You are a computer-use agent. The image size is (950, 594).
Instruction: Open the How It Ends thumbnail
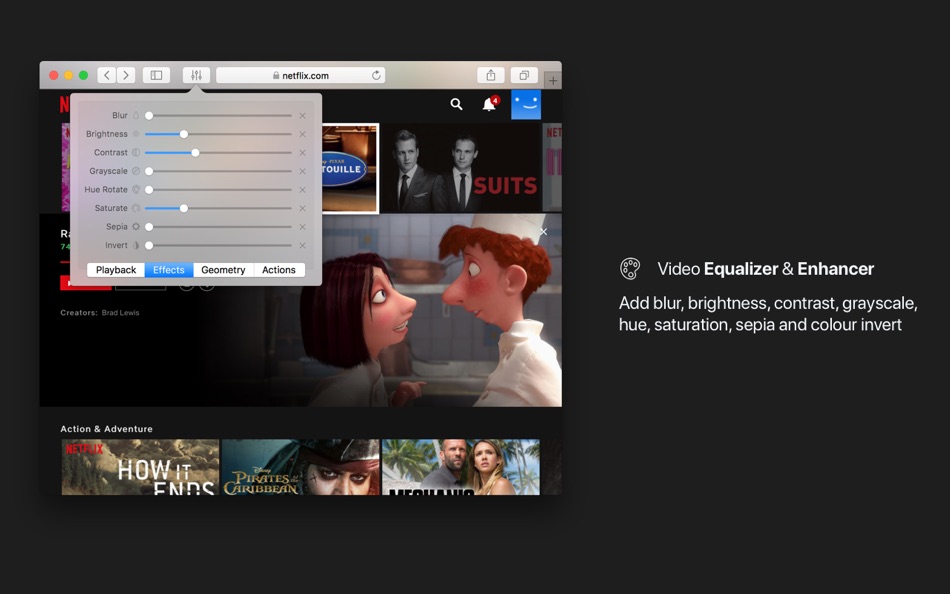click(140, 467)
